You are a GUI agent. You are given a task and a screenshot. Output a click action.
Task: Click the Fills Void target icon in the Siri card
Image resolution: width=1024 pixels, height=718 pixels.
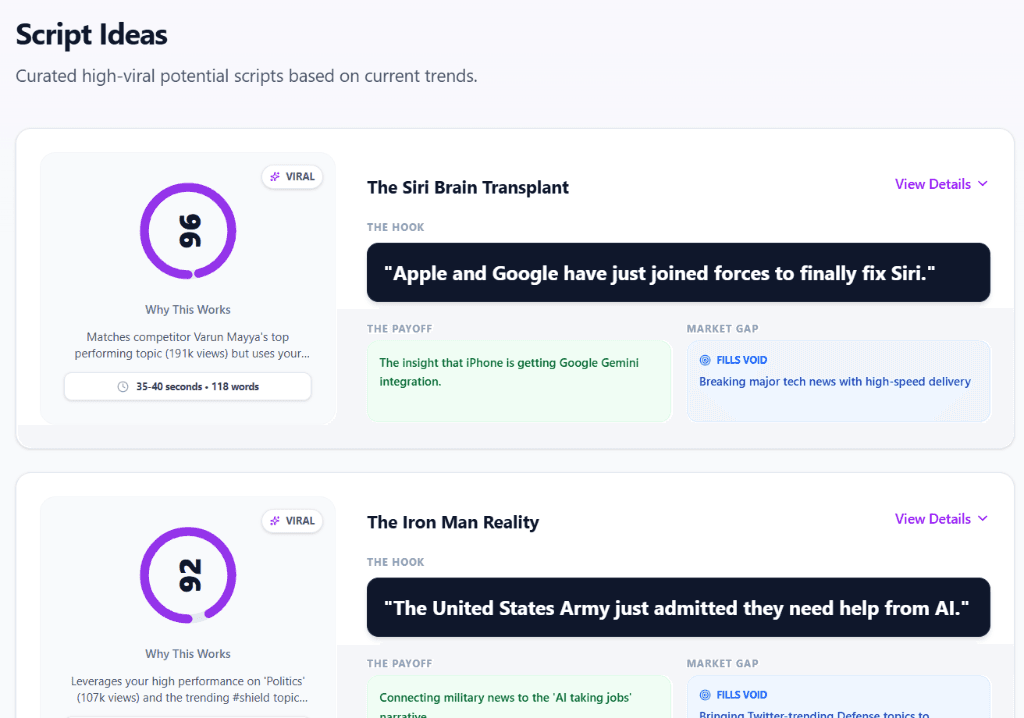click(705, 360)
